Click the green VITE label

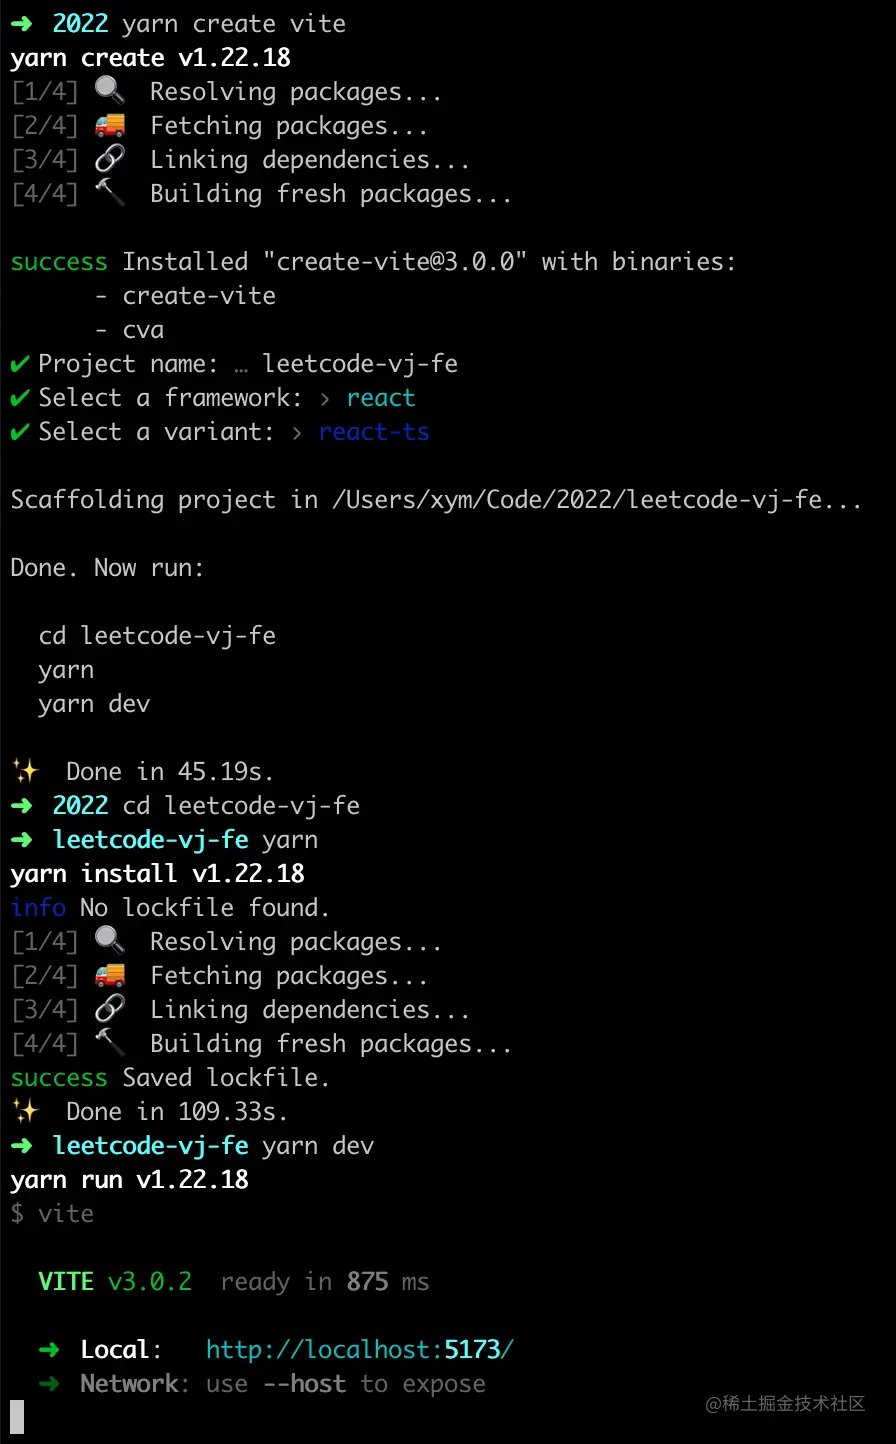[x=66, y=1282]
